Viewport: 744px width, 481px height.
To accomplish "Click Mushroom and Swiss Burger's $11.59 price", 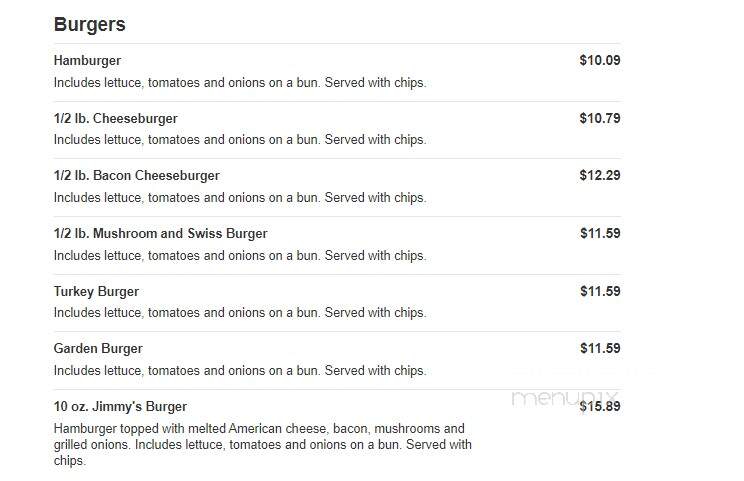I will 600,233.
